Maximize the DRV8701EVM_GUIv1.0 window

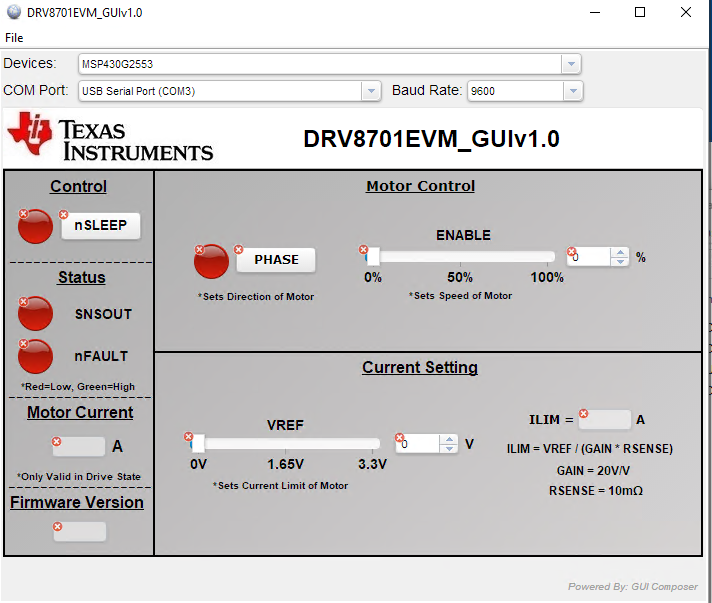click(640, 12)
